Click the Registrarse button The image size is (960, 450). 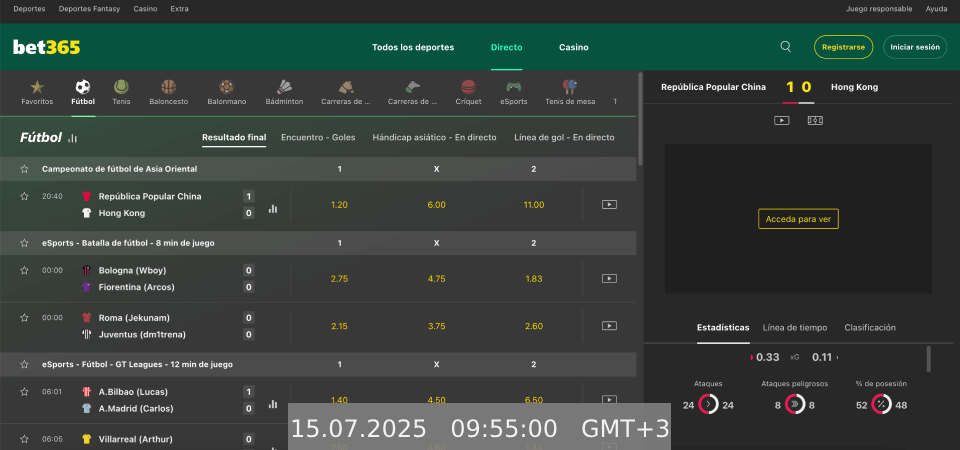click(843, 47)
